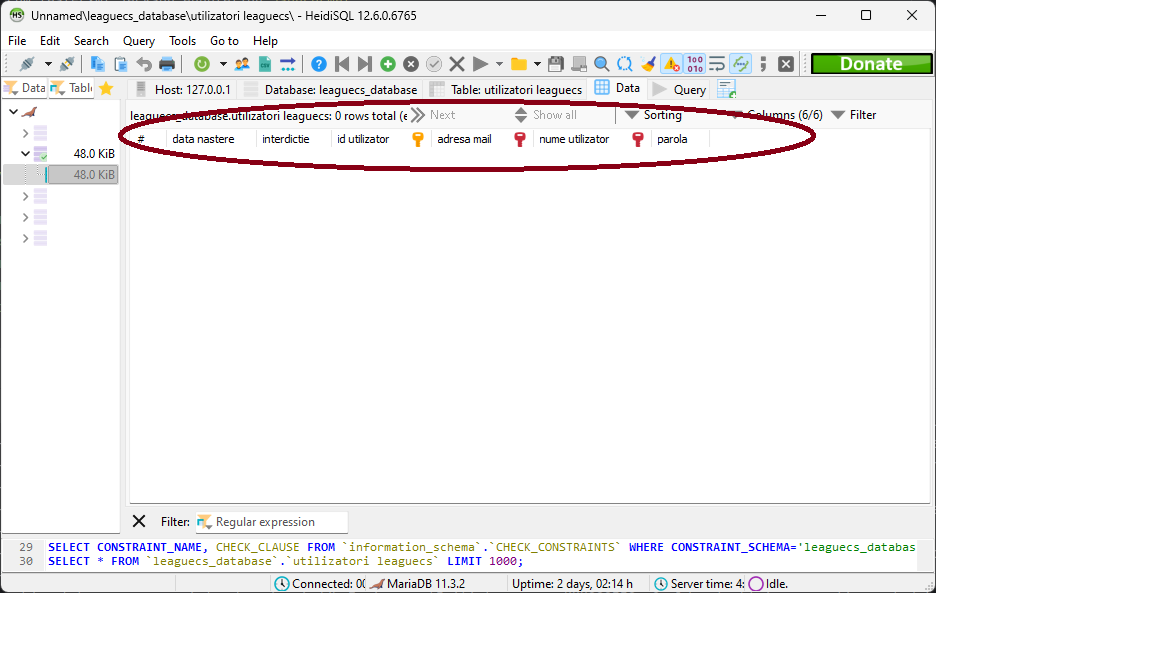Open the Tools menu
Image resolution: width=1152 pixels, height=648 pixels.
click(x=182, y=40)
